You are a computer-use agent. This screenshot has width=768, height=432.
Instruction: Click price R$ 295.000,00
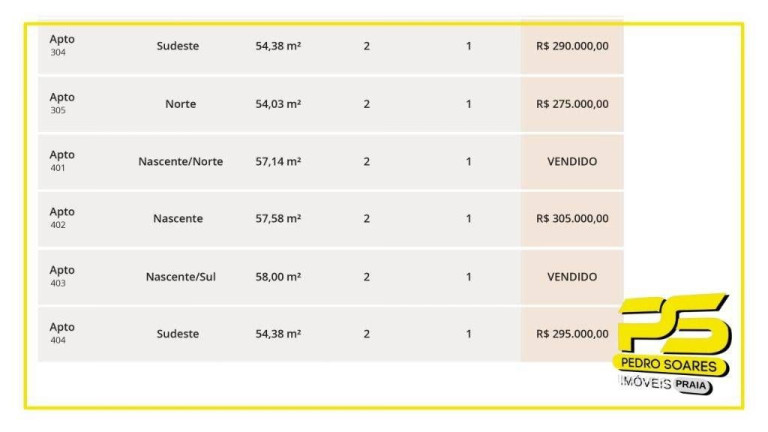572,334
